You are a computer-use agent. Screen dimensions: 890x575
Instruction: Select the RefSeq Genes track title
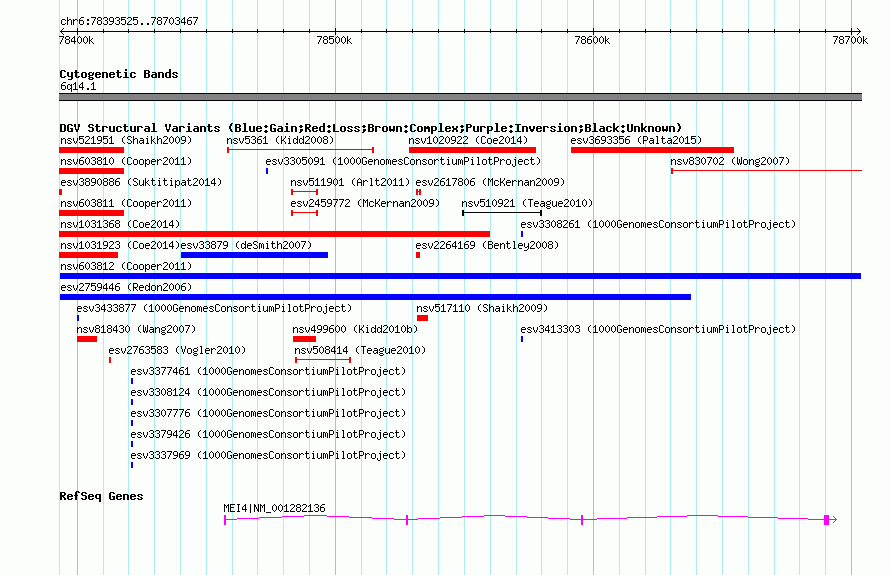point(101,496)
